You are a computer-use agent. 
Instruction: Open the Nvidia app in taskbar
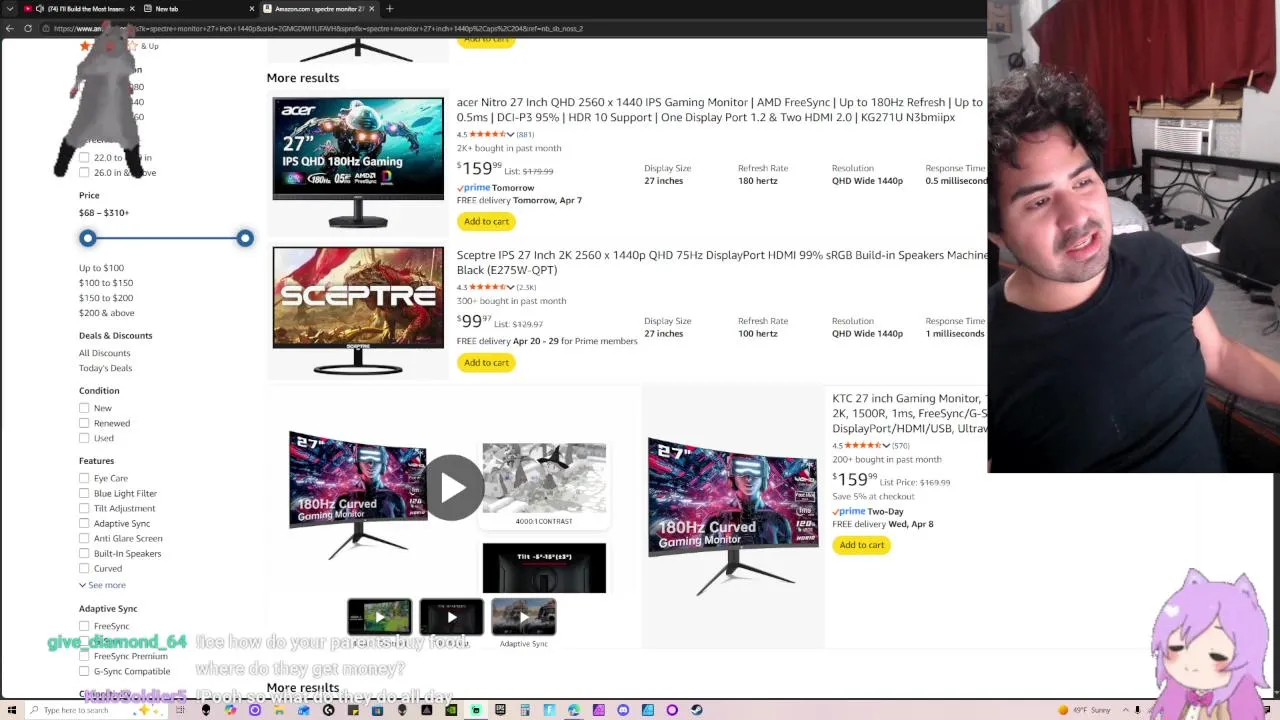coord(451,710)
